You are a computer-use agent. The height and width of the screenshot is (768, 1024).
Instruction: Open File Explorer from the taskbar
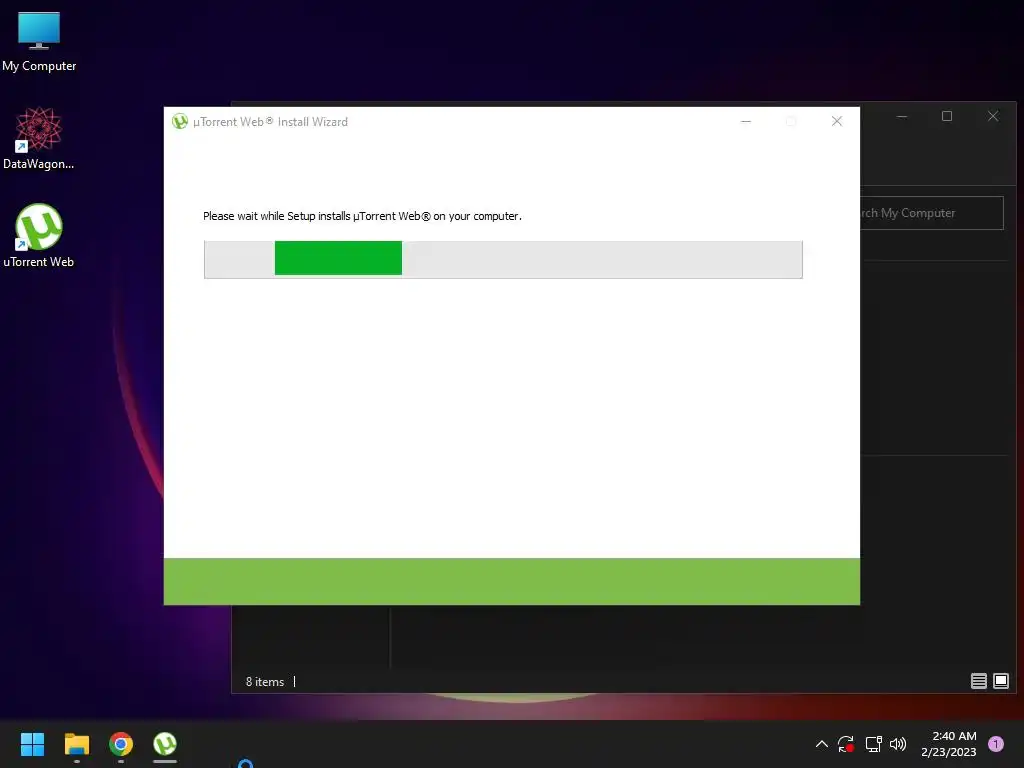click(x=76, y=744)
